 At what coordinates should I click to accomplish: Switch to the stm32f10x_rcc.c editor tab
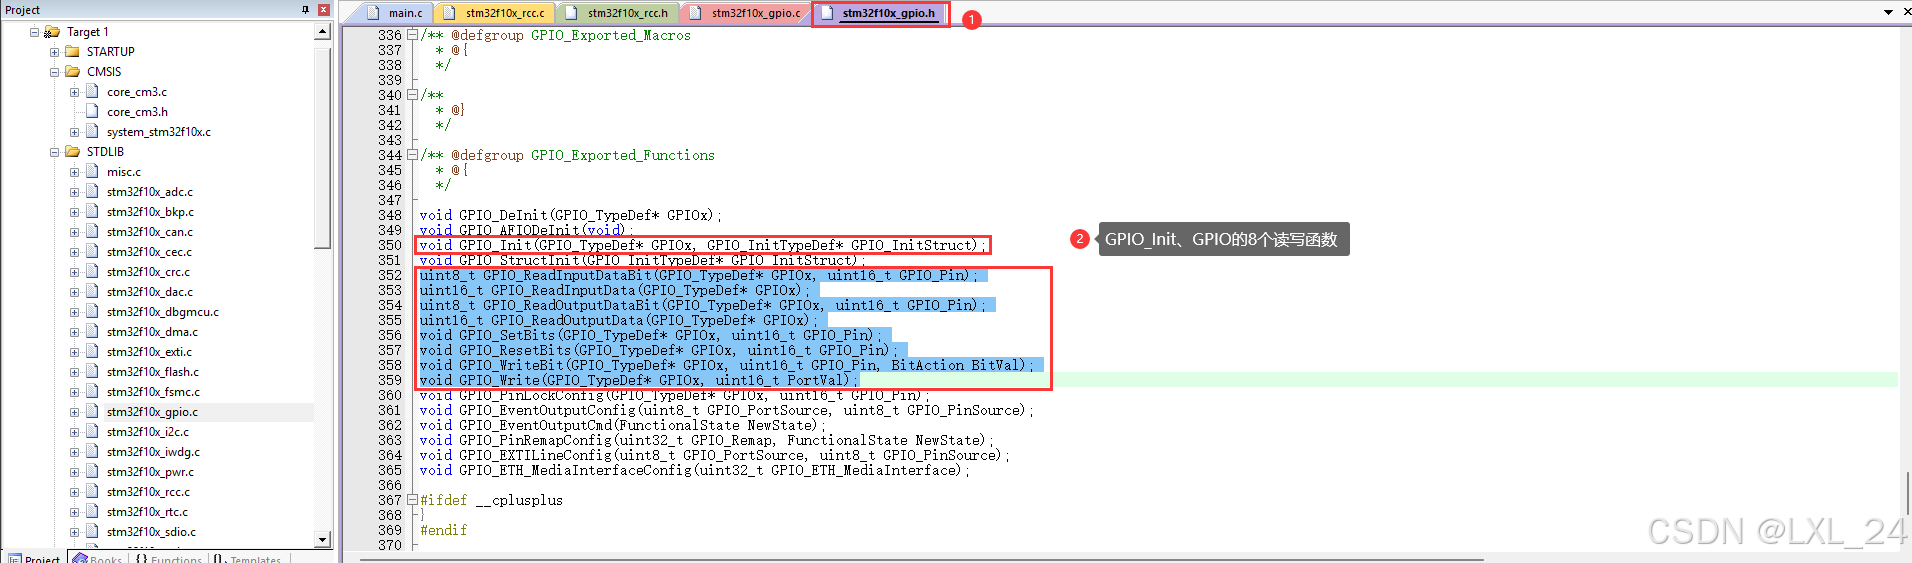[x=495, y=13]
